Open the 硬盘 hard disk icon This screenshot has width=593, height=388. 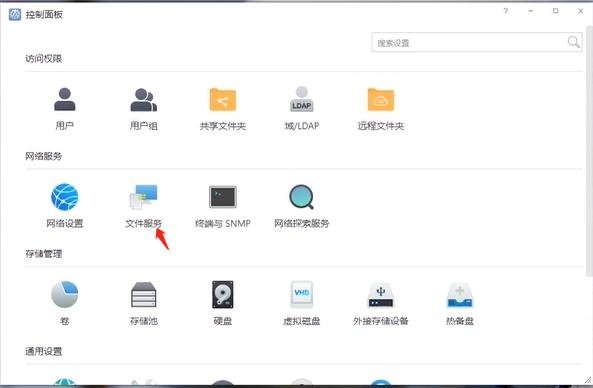coord(223,294)
